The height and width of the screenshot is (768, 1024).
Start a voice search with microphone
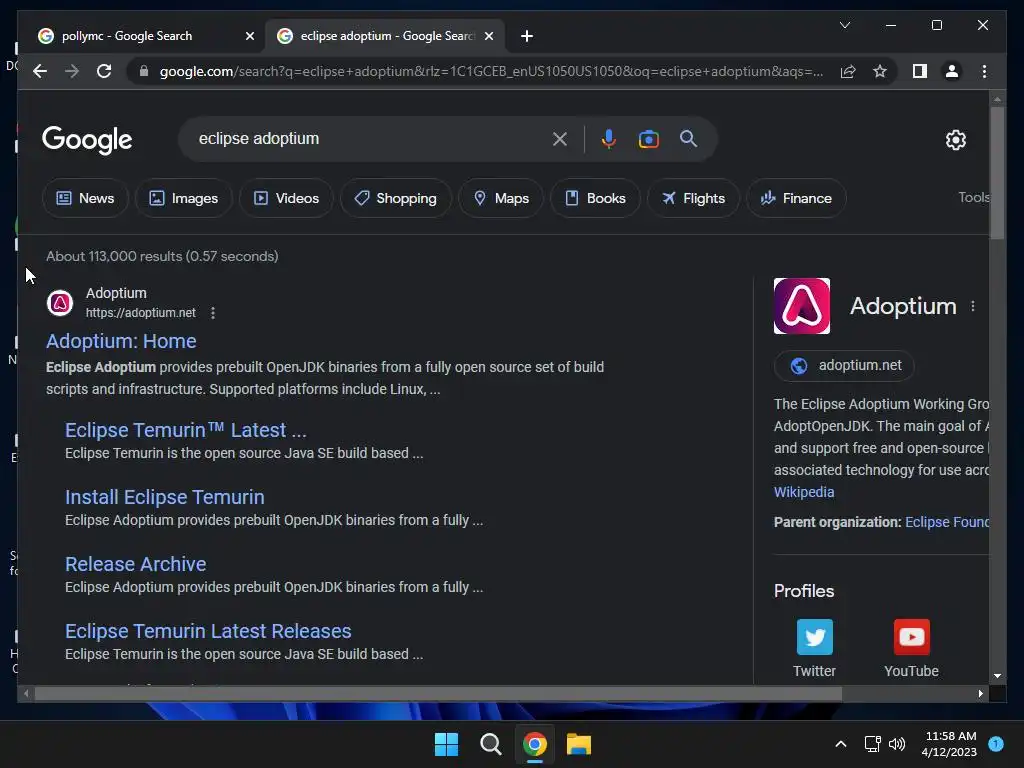pyautogui.click(x=609, y=138)
